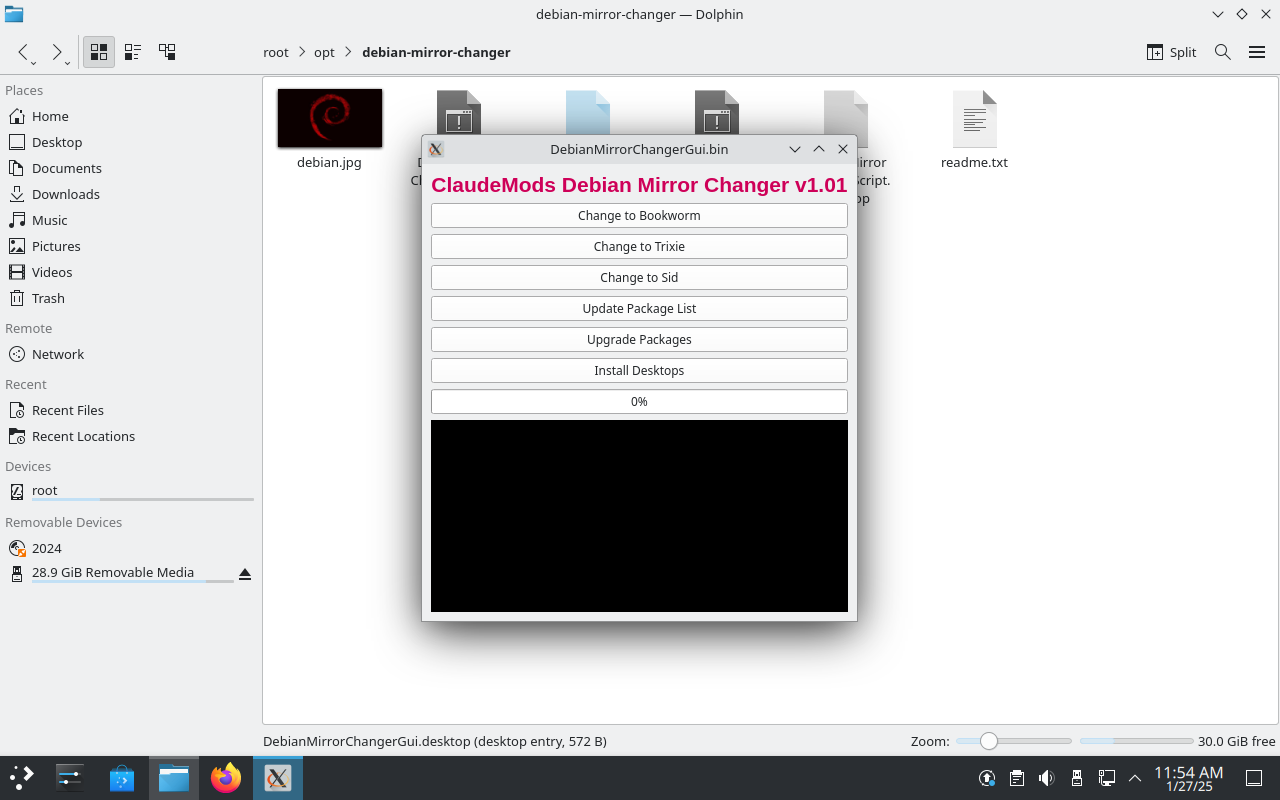
Task: Open volume control tray icon
Action: pos(1046,778)
